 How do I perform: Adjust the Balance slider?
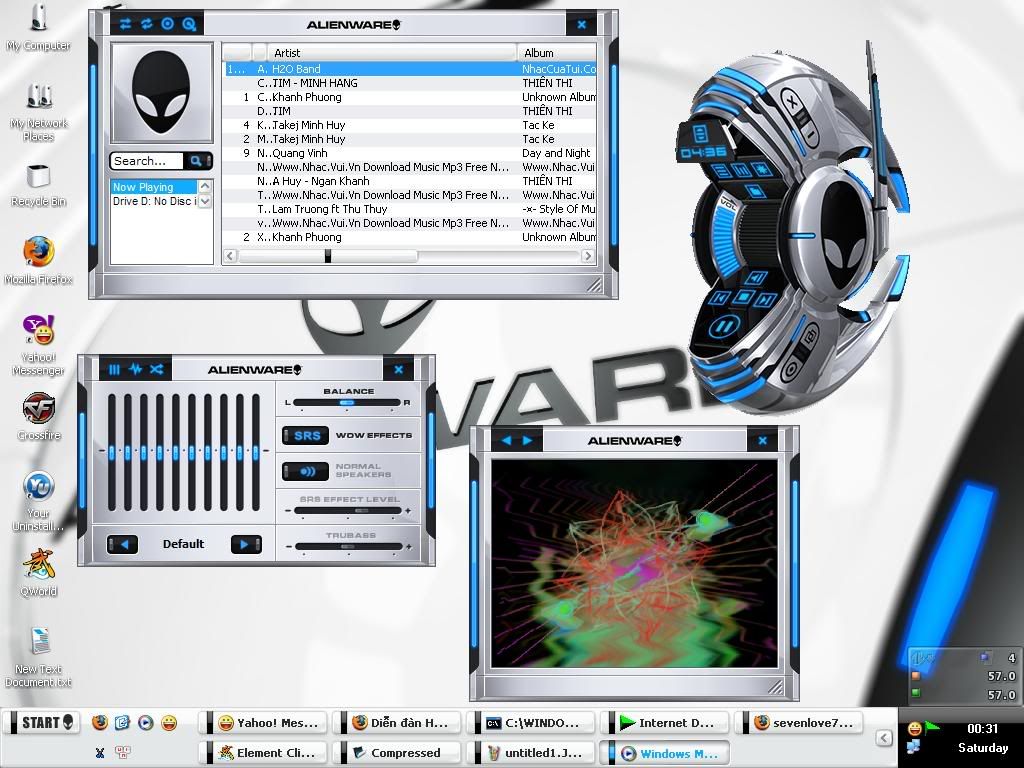347,403
